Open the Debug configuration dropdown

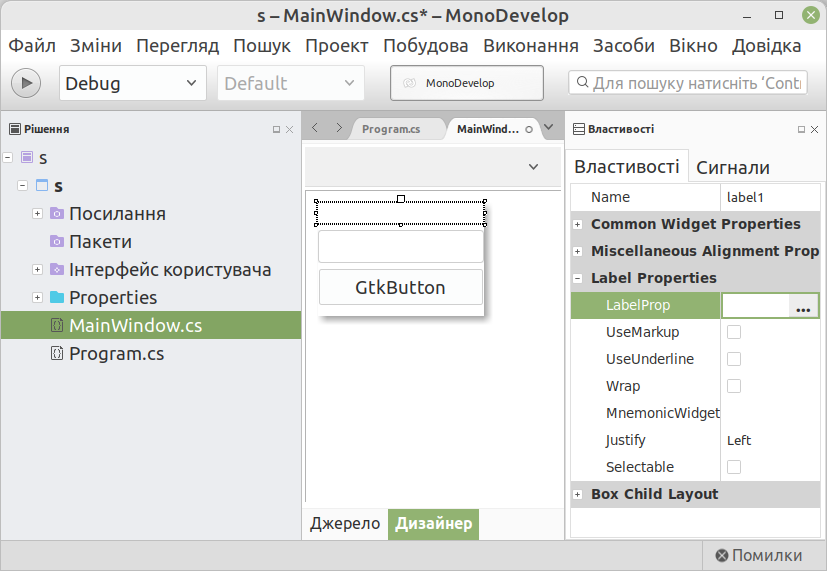(132, 83)
